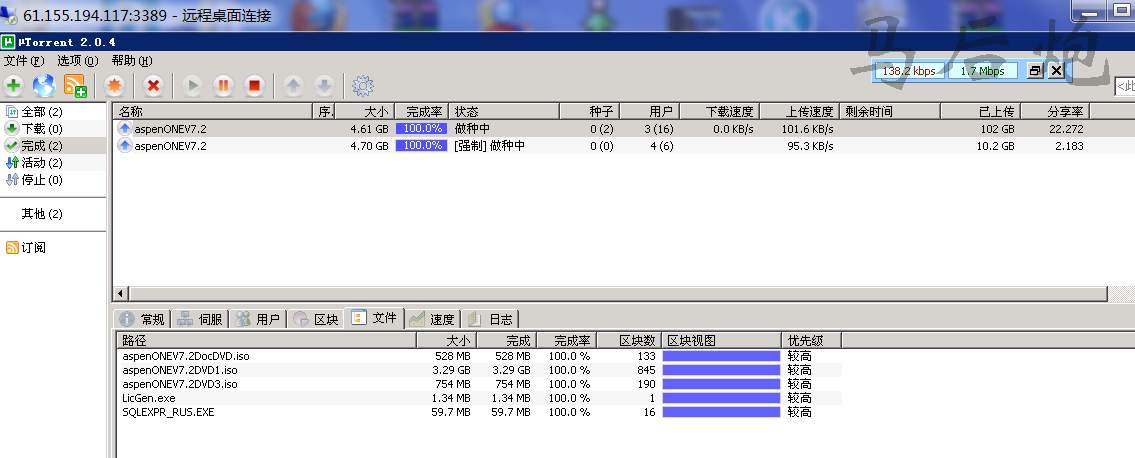Click the remote desktop connection title icon
The height and width of the screenshot is (458, 1135).
click(10, 14)
